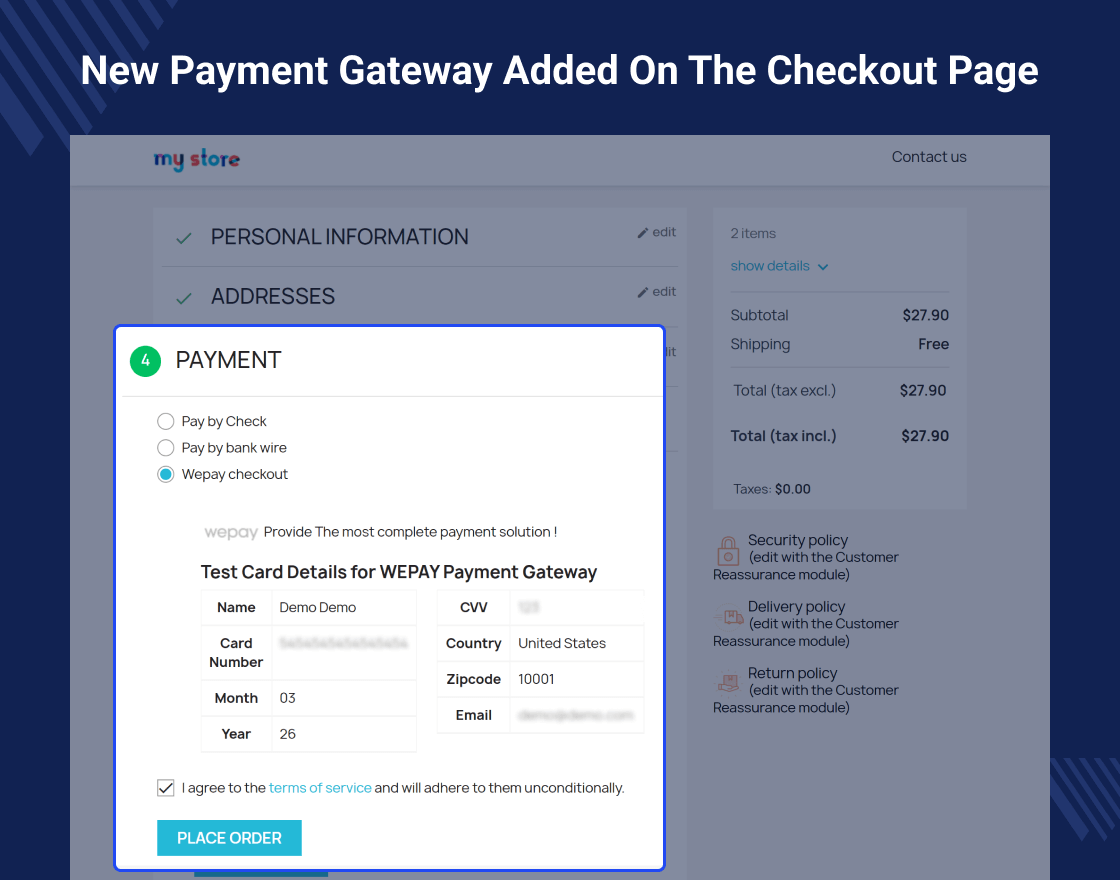
Task: Select the Pay by bank wire option
Action: (x=165, y=448)
